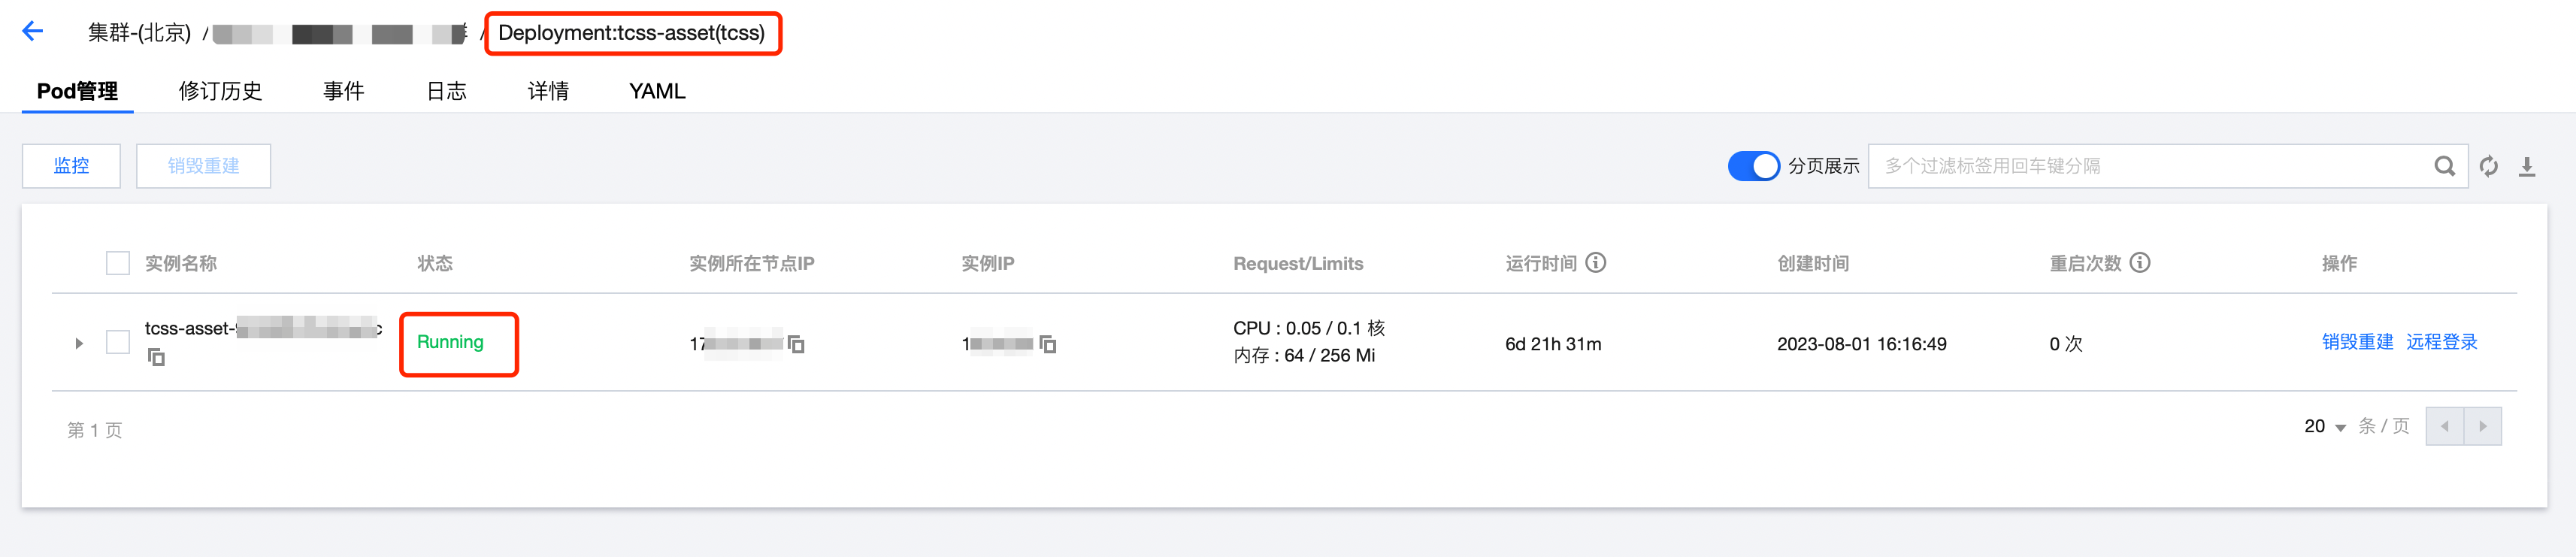The height and width of the screenshot is (557, 2576).
Task: Copy the node IP address
Action: pos(797,344)
